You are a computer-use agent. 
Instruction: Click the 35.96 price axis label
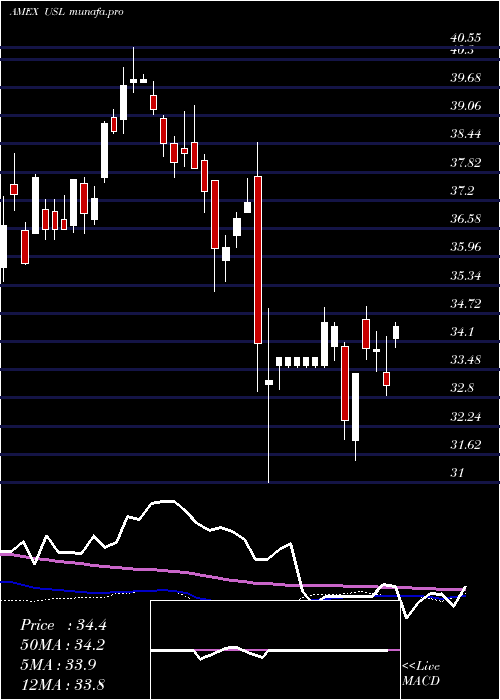click(x=466, y=247)
